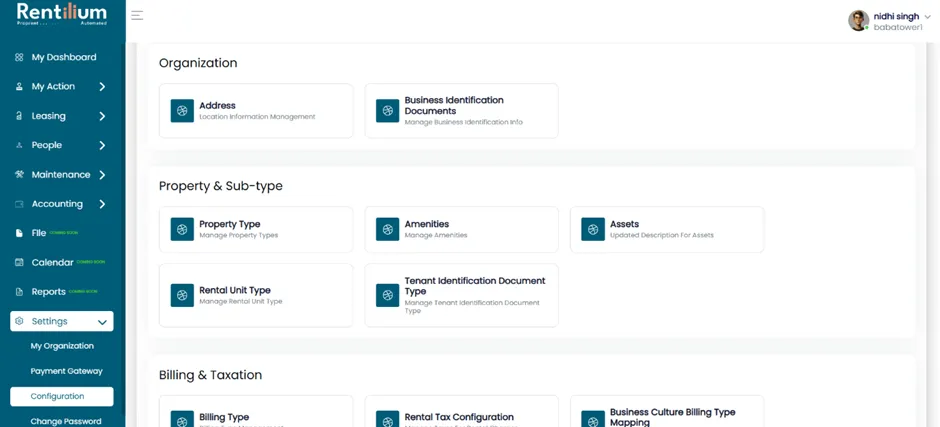Open My Dashboard from the sidebar
The image size is (940, 427).
pos(62,58)
